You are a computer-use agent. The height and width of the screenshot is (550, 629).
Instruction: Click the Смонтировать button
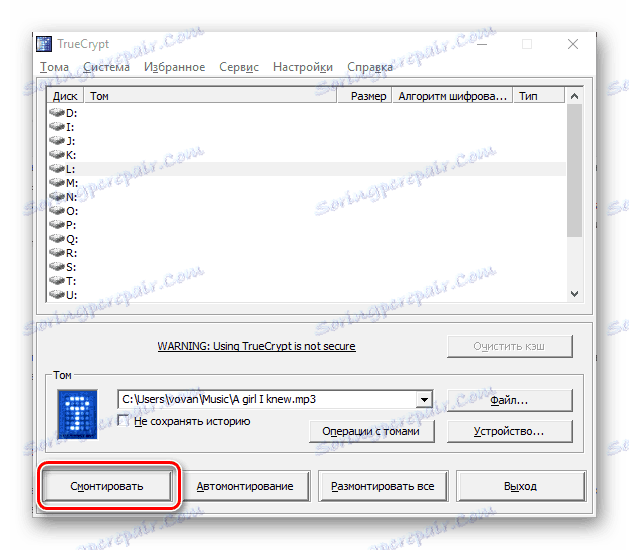pyautogui.click(x=107, y=486)
